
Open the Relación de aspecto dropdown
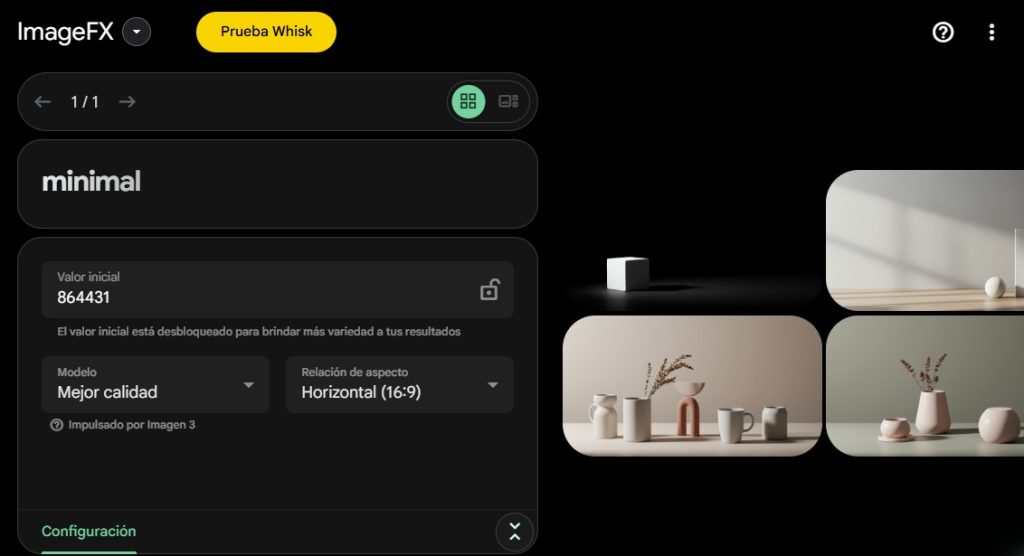[400, 384]
